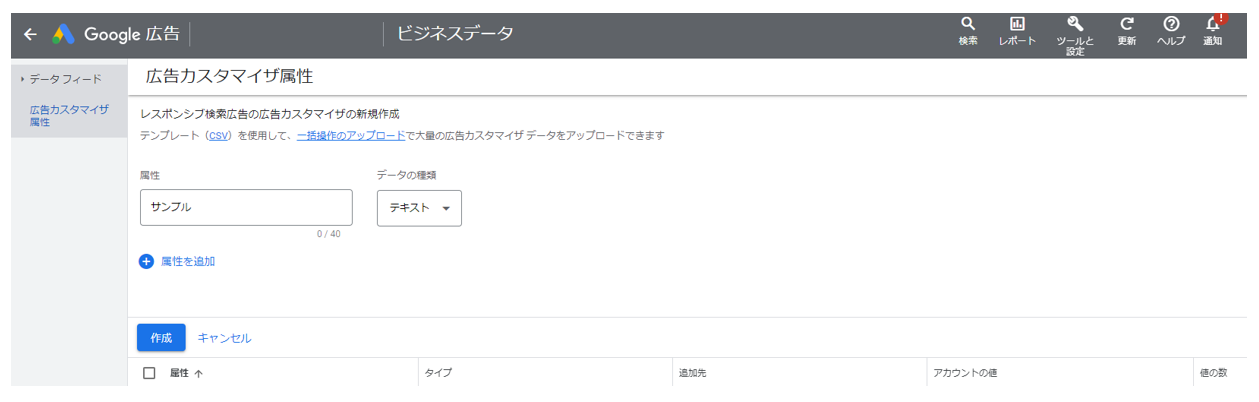This screenshot has height=402, width=1259.
Task: Click the 値の数 column header
Action: [x=1213, y=373]
